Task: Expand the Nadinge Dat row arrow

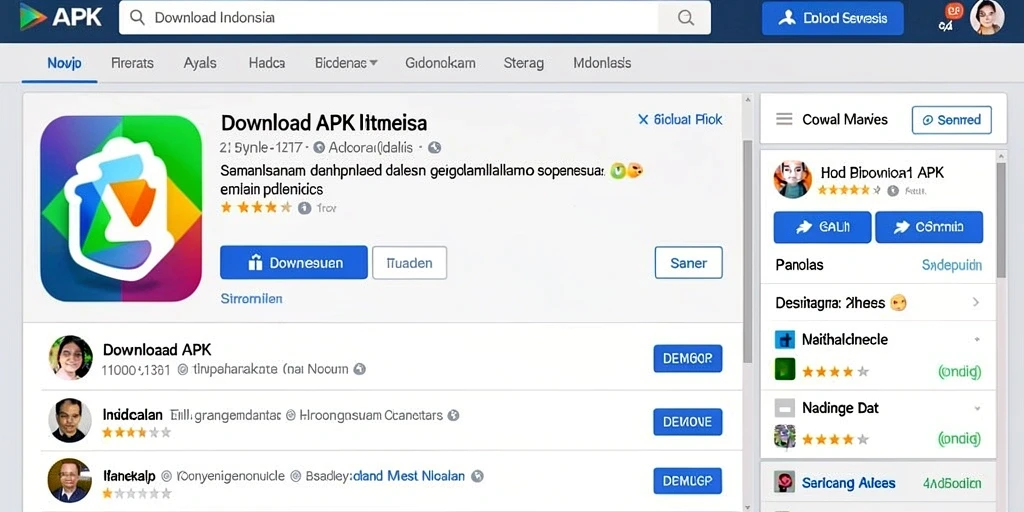Action: click(x=977, y=408)
